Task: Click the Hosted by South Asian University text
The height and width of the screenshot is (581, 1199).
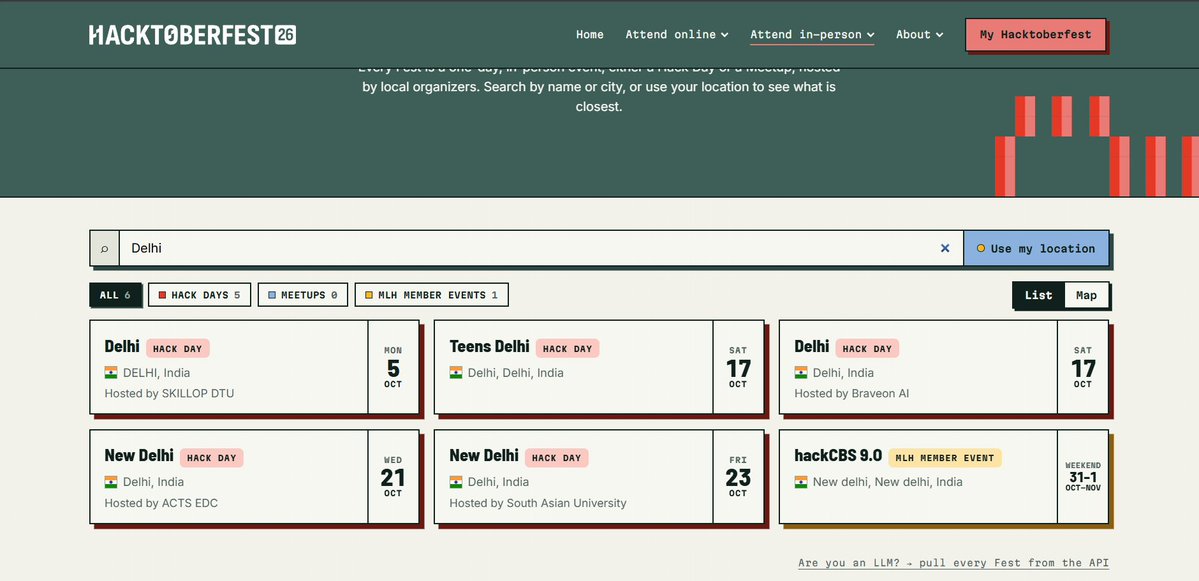Action: tap(538, 503)
